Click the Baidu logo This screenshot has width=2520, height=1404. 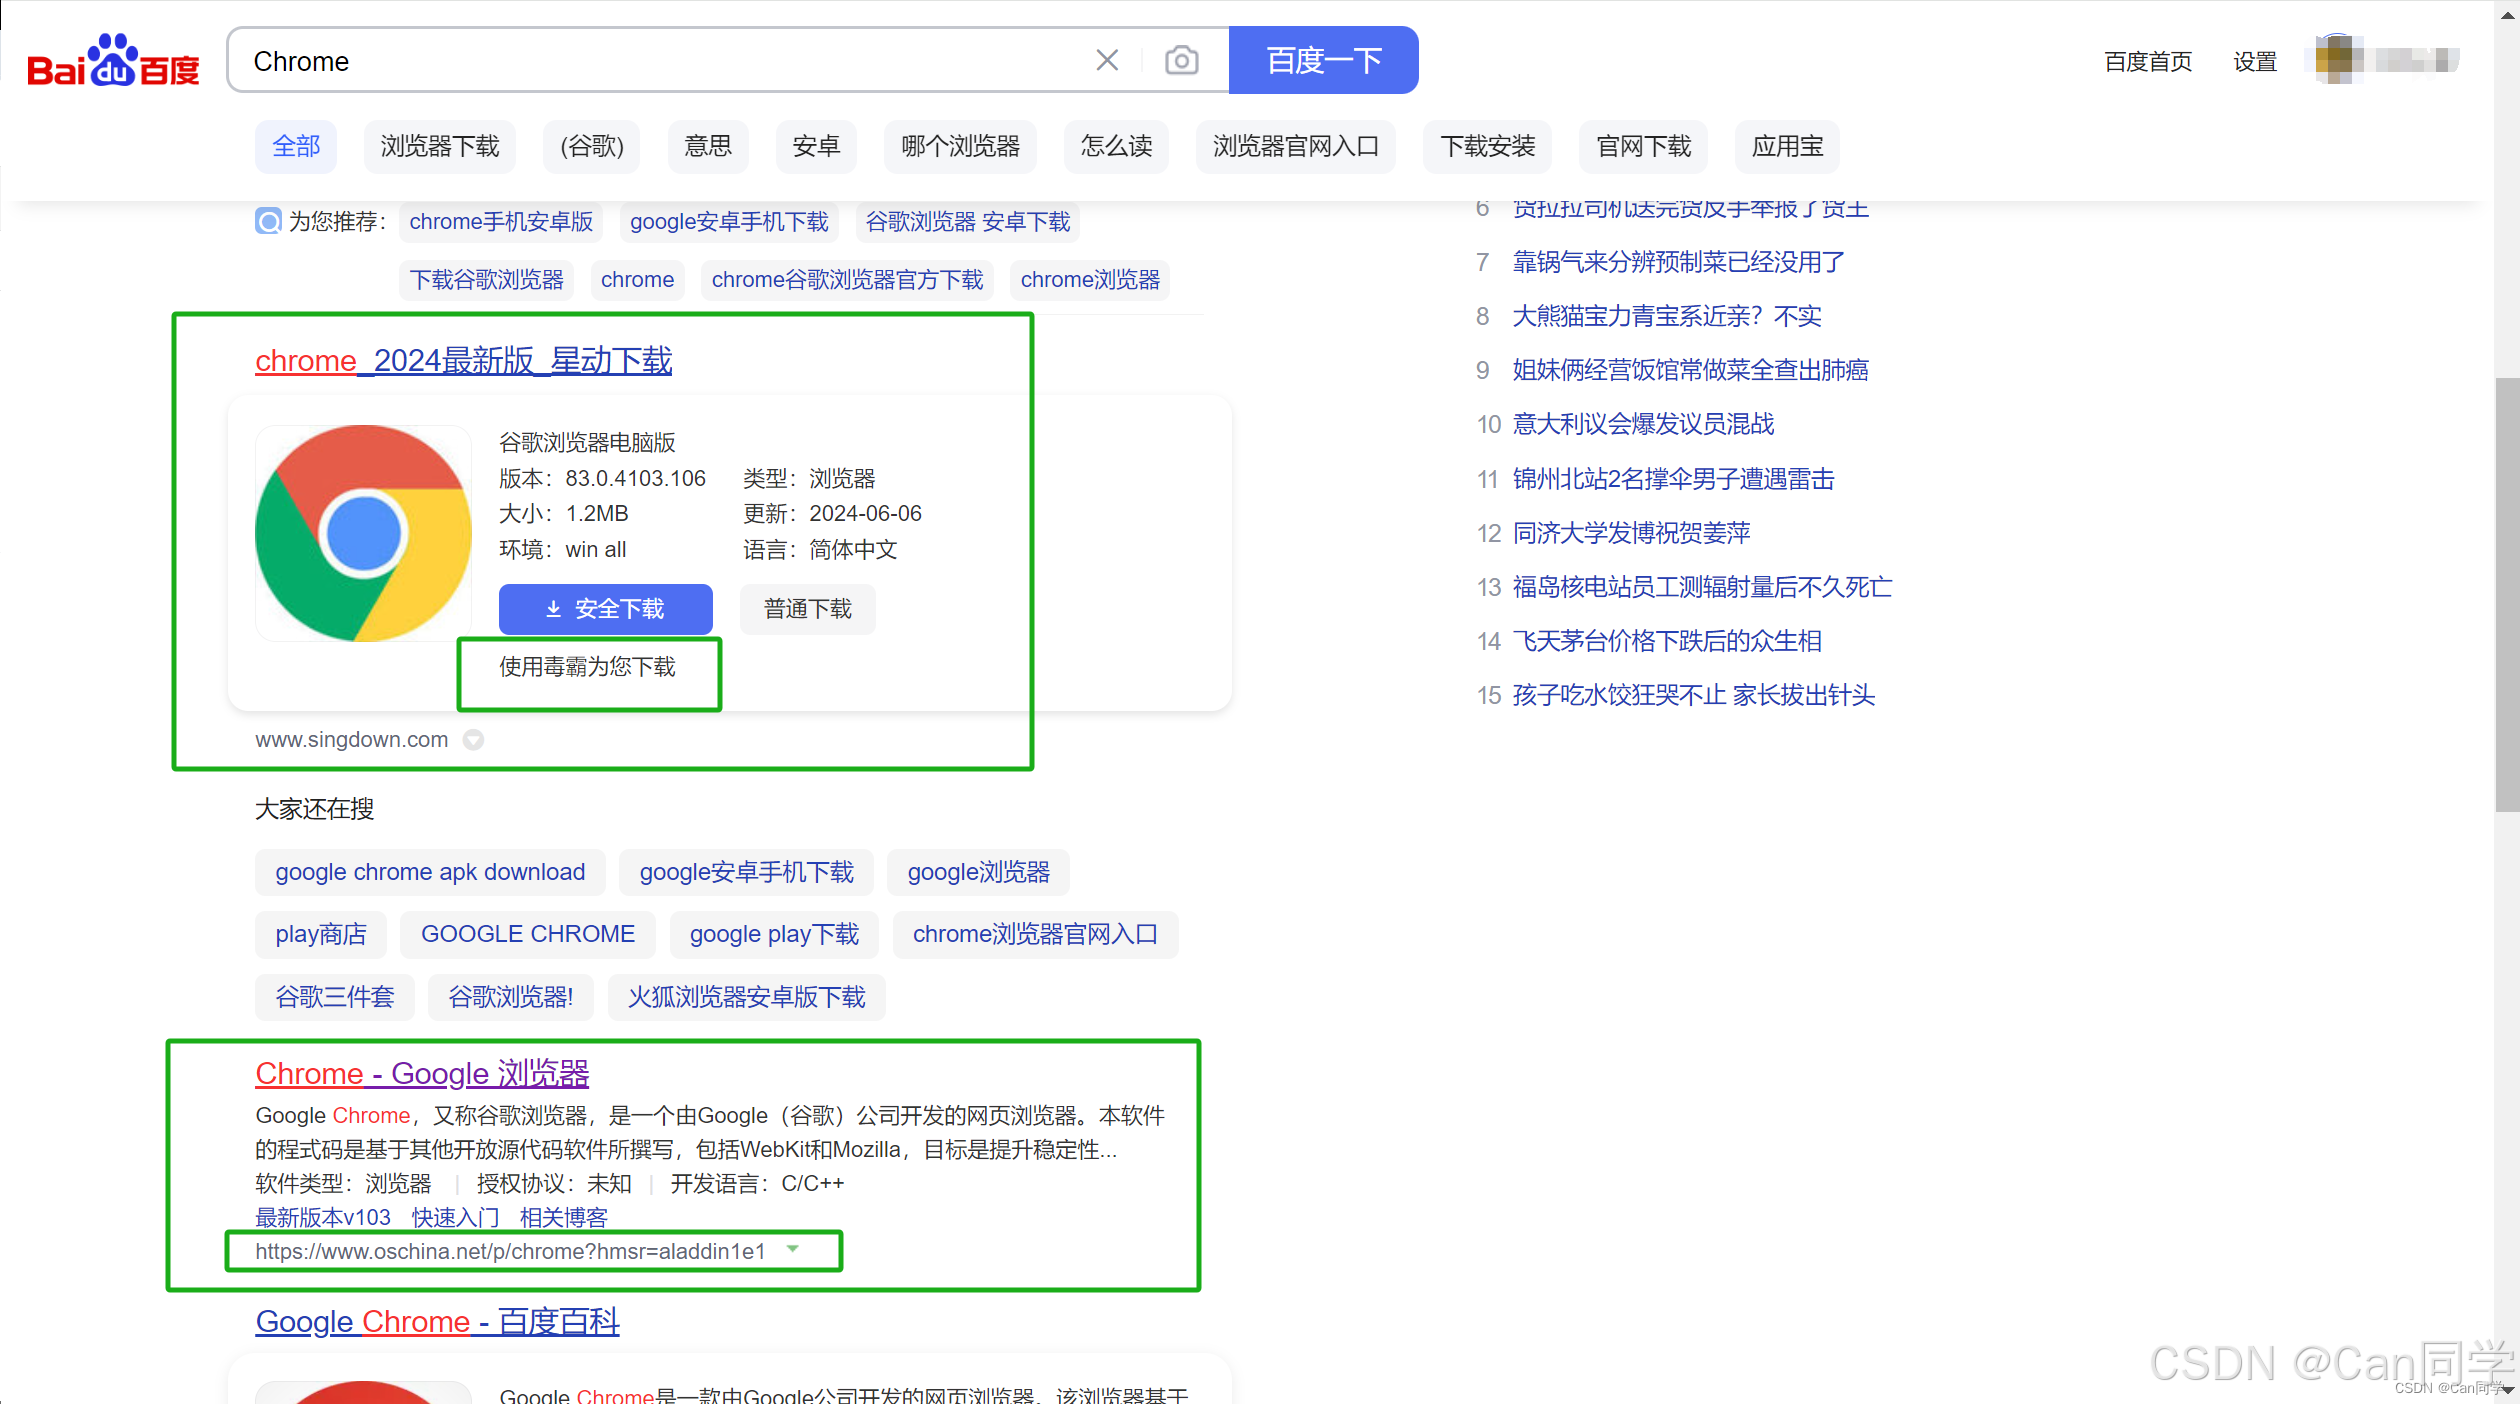pyautogui.click(x=112, y=62)
